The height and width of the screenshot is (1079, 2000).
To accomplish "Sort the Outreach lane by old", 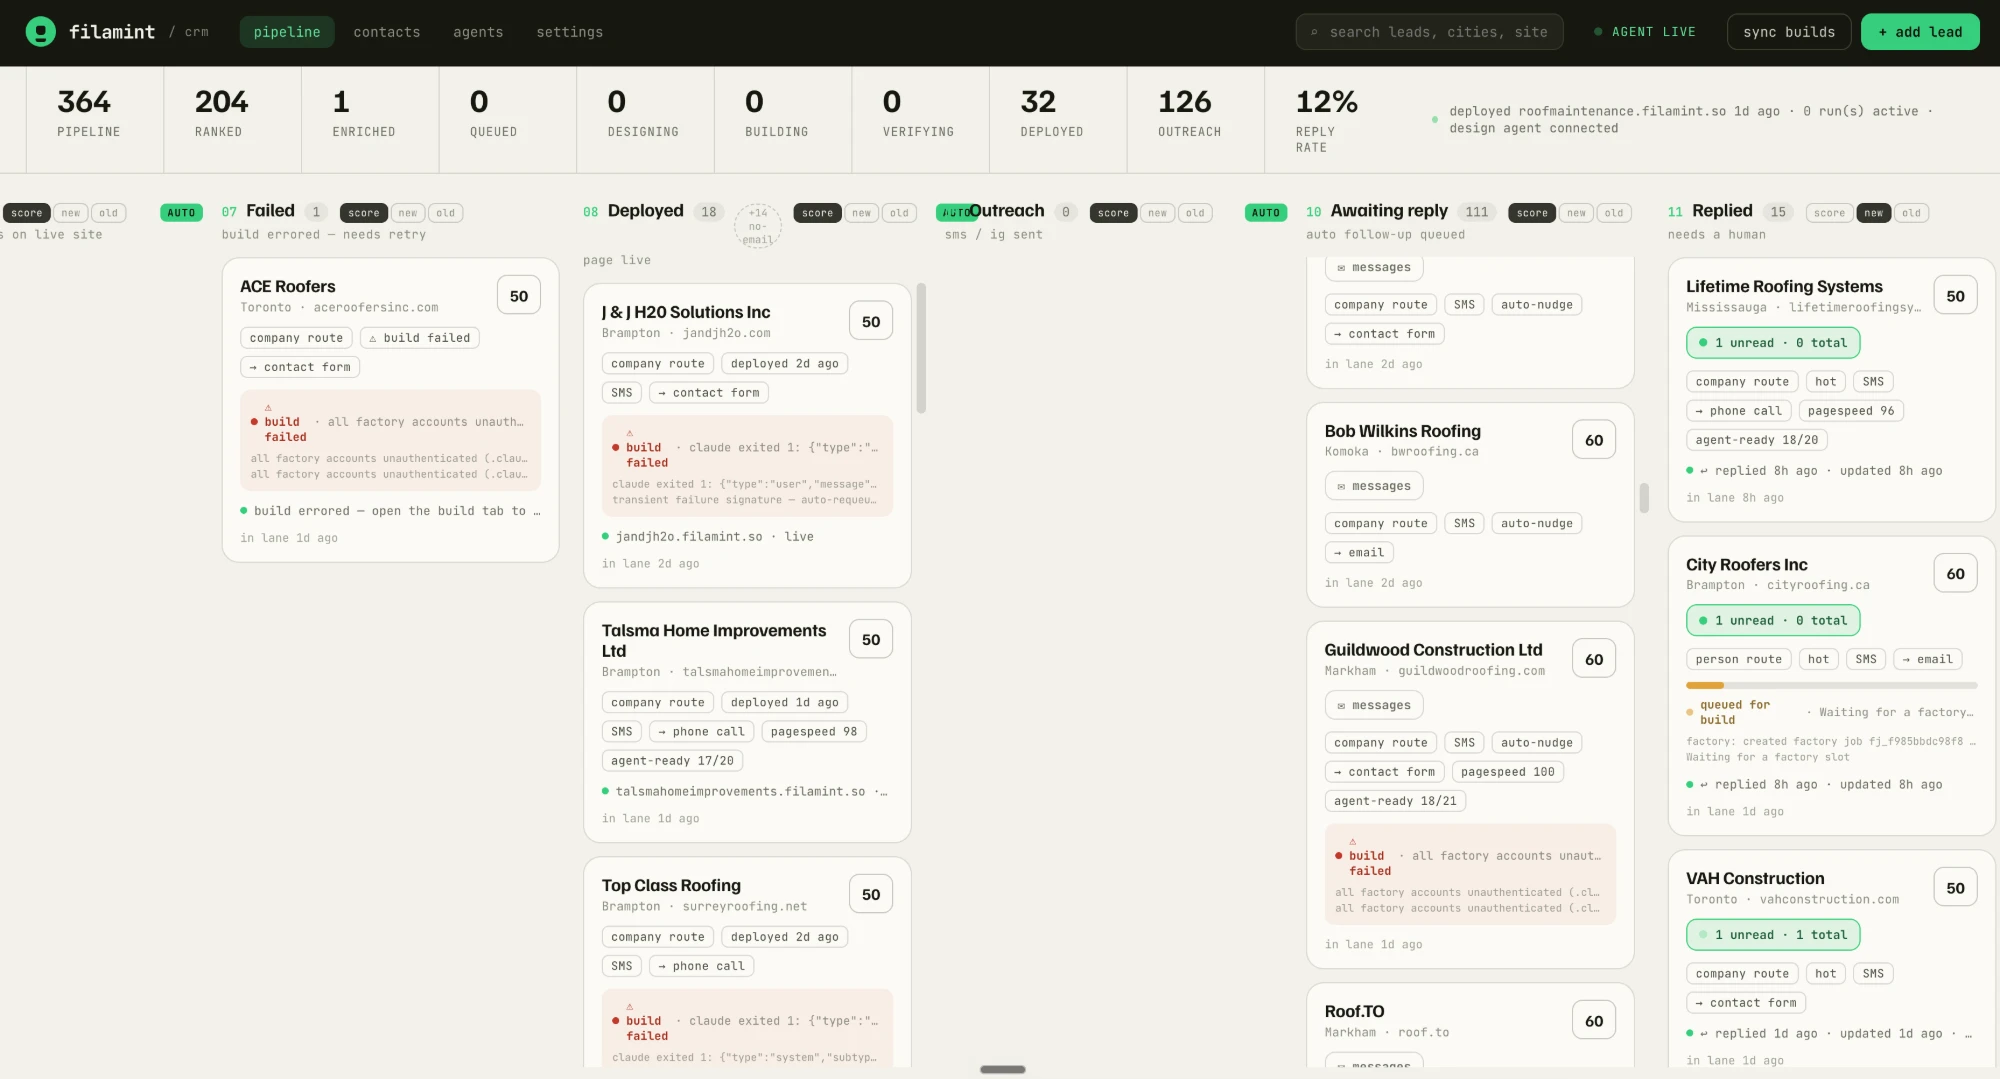I will (1196, 213).
